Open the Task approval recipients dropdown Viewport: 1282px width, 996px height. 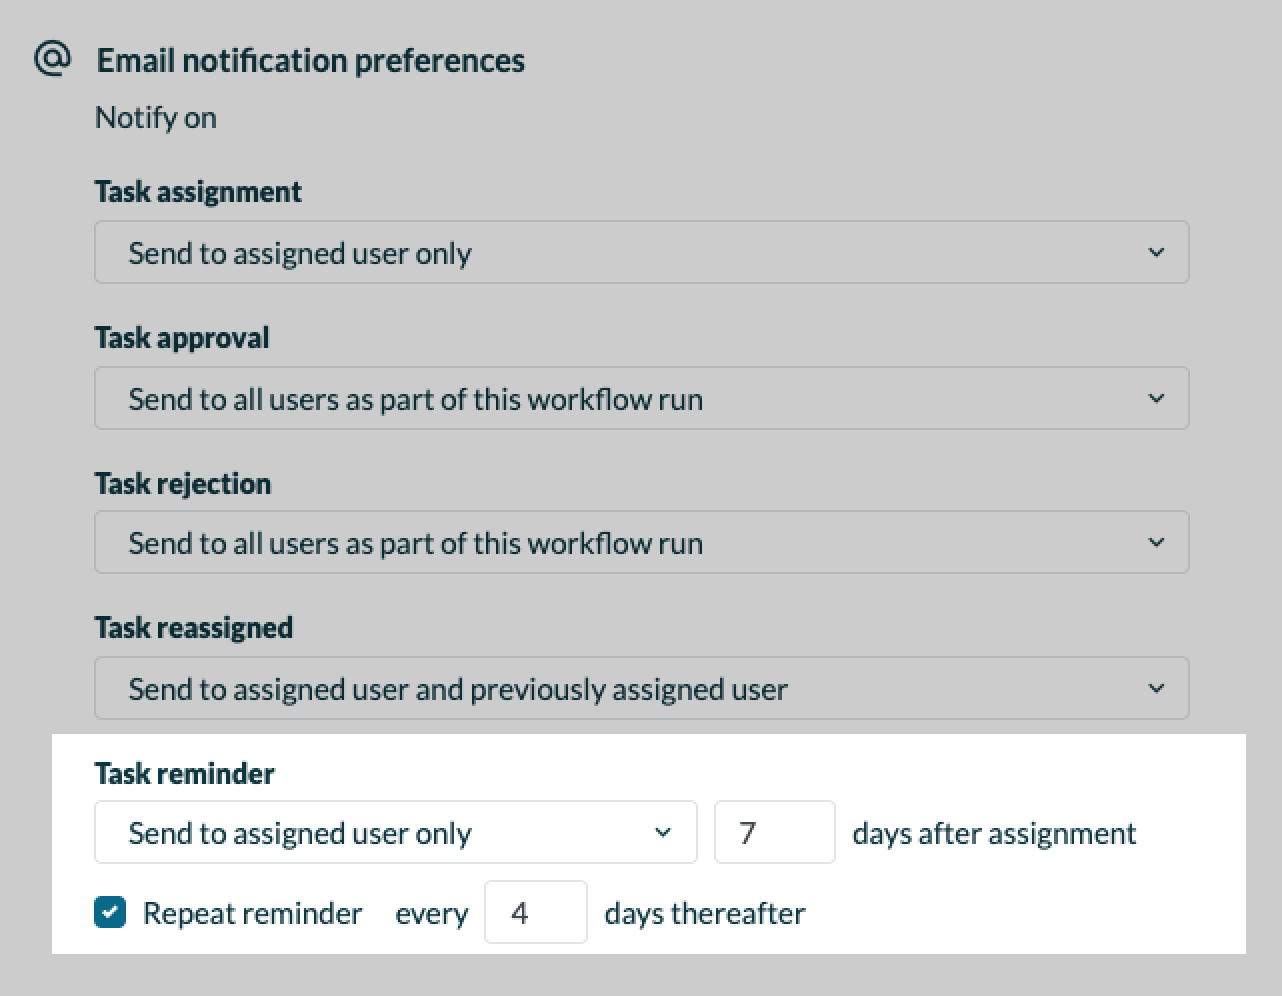(640, 398)
